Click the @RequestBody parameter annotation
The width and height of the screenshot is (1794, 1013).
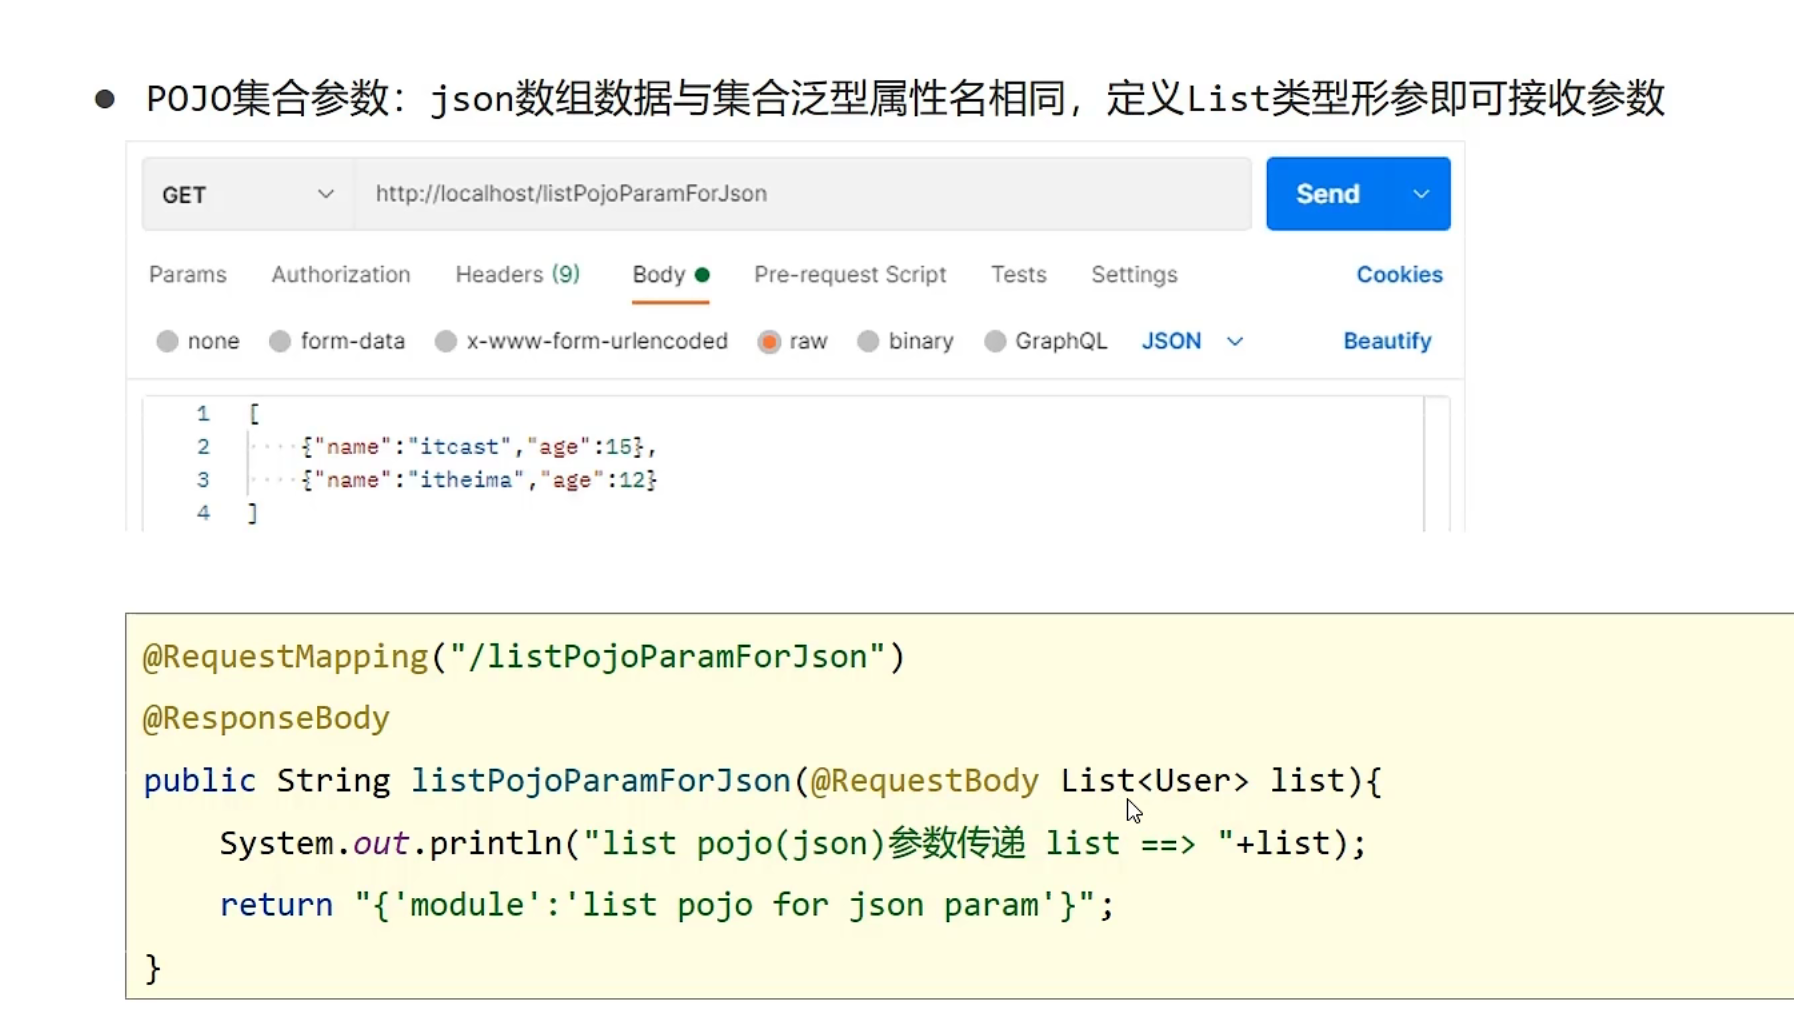coord(925,781)
